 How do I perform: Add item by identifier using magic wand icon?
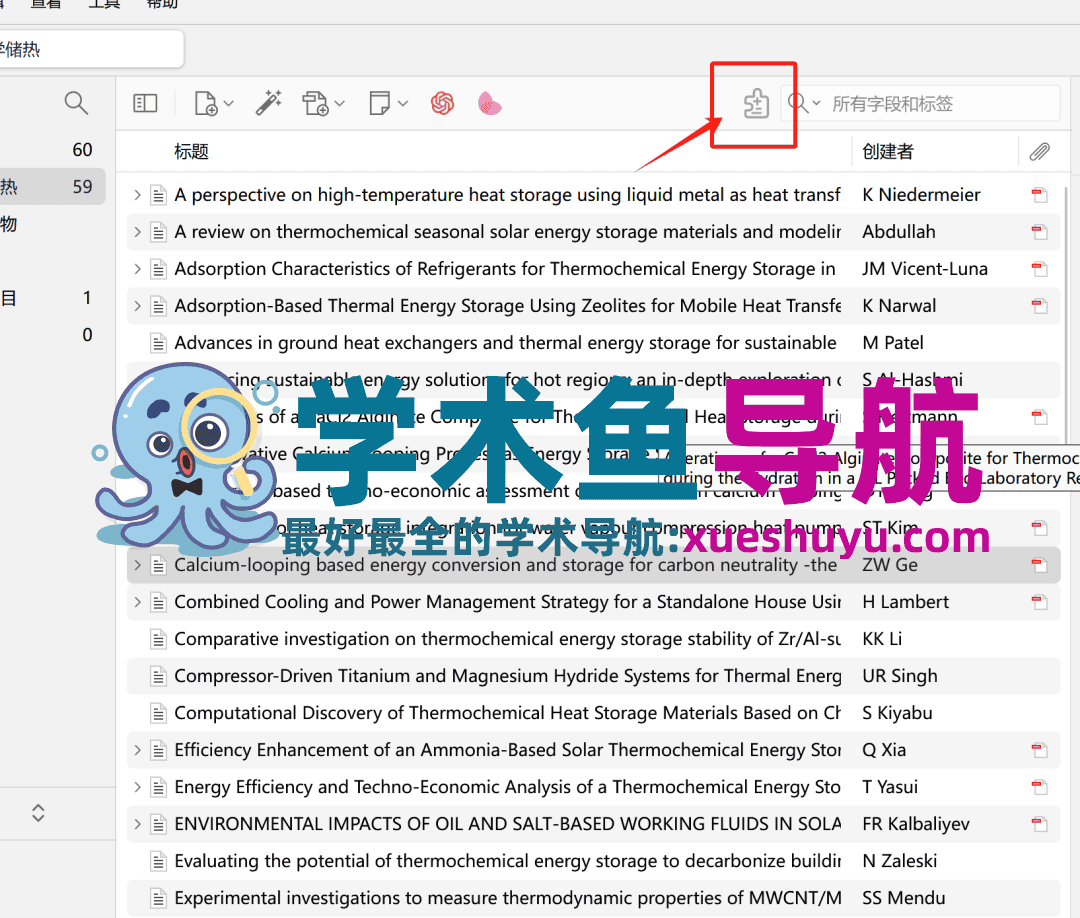(269, 103)
